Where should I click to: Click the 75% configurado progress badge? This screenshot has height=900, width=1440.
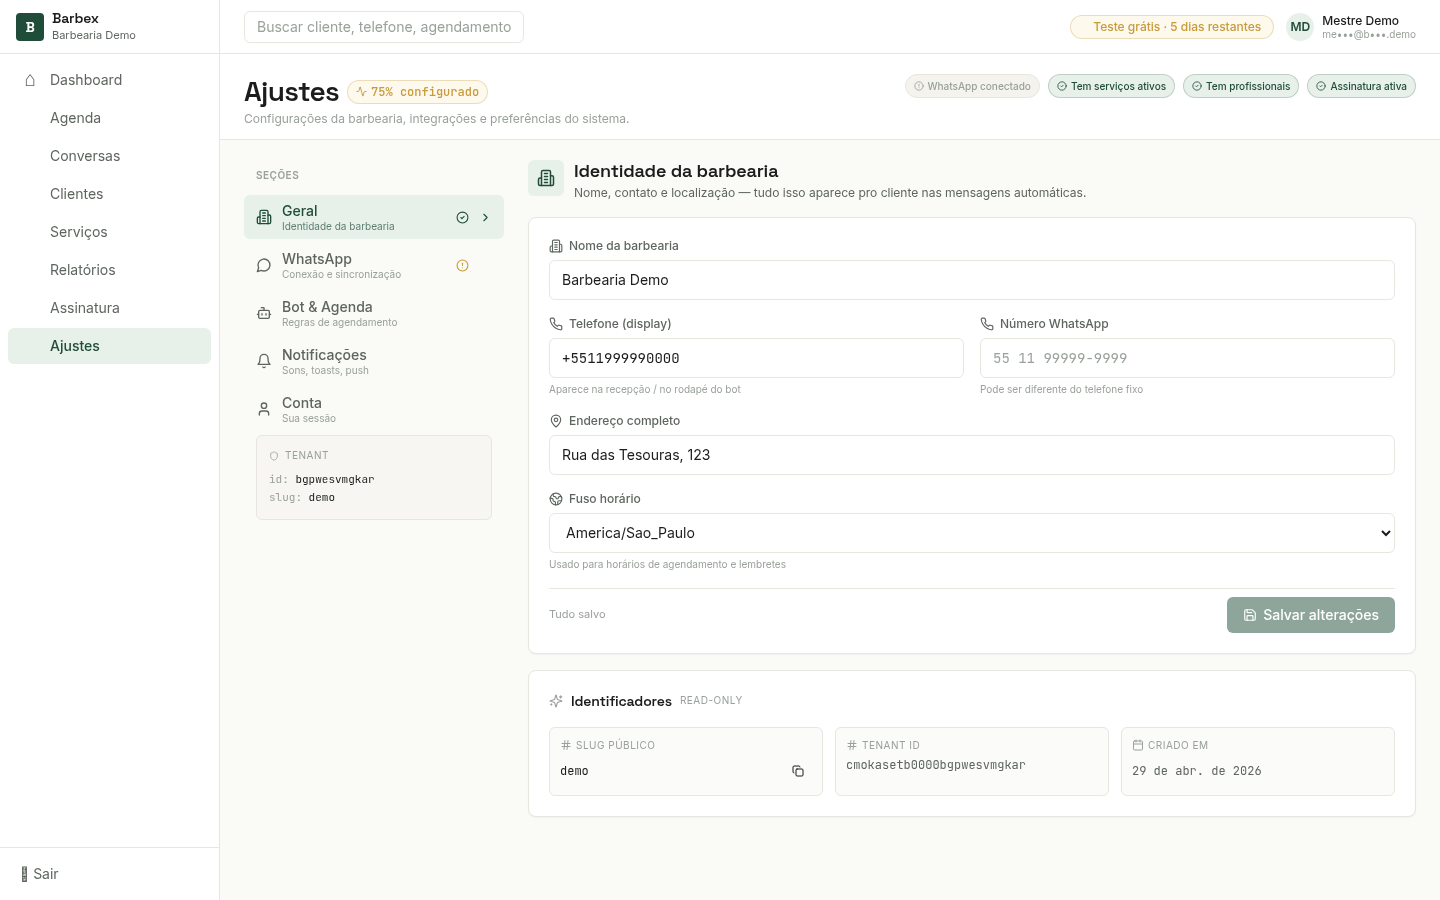click(417, 92)
